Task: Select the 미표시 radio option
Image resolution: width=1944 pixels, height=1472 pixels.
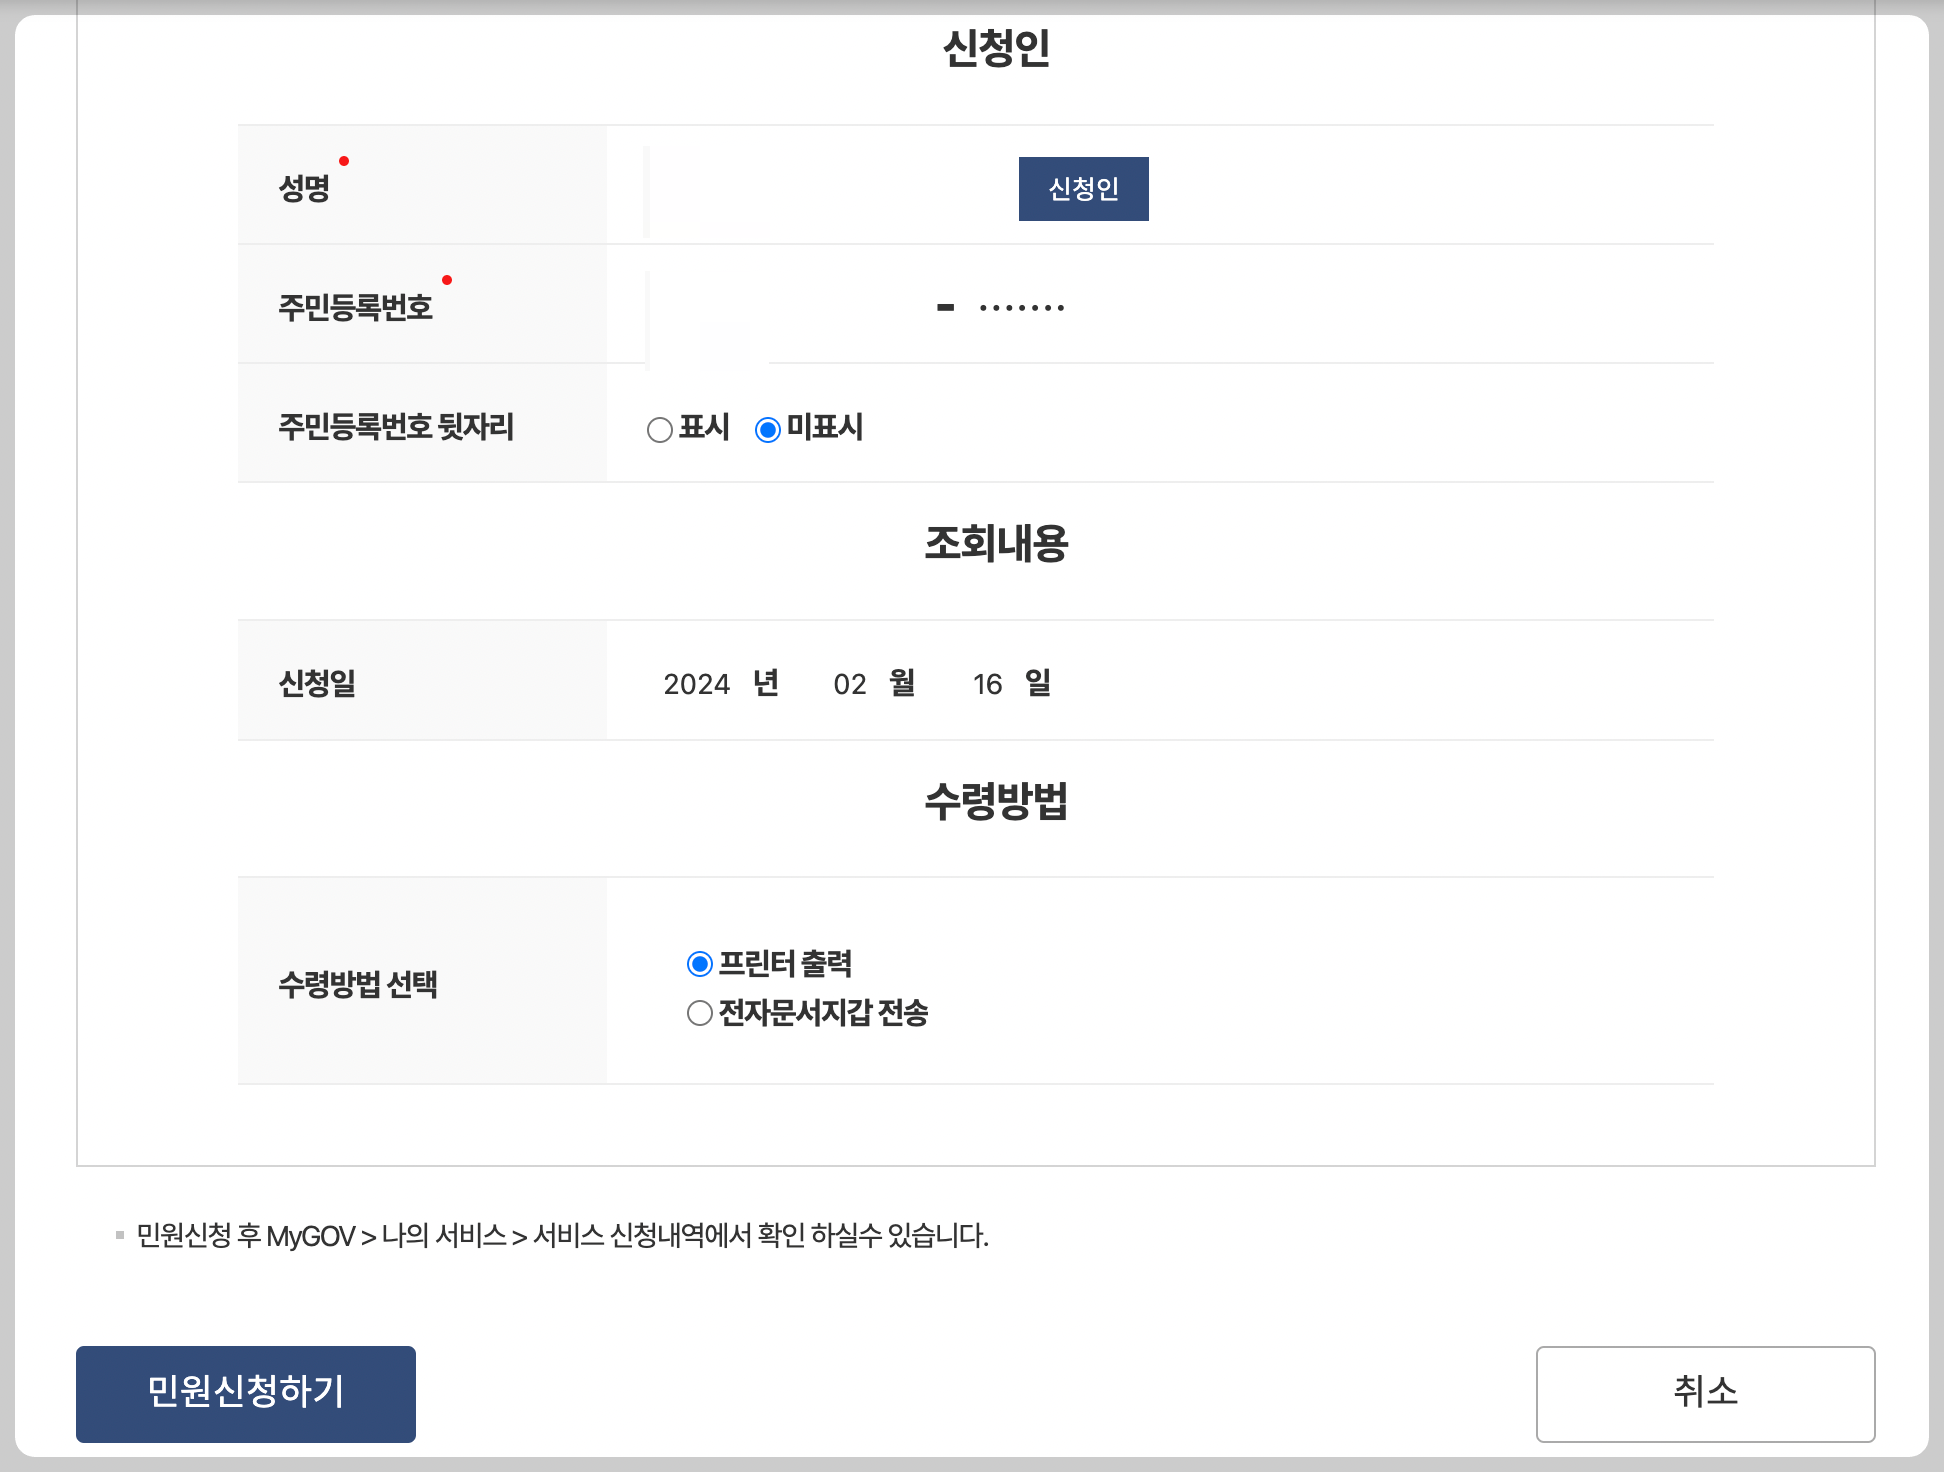Action: pyautogui.click(x=767, y=430)
